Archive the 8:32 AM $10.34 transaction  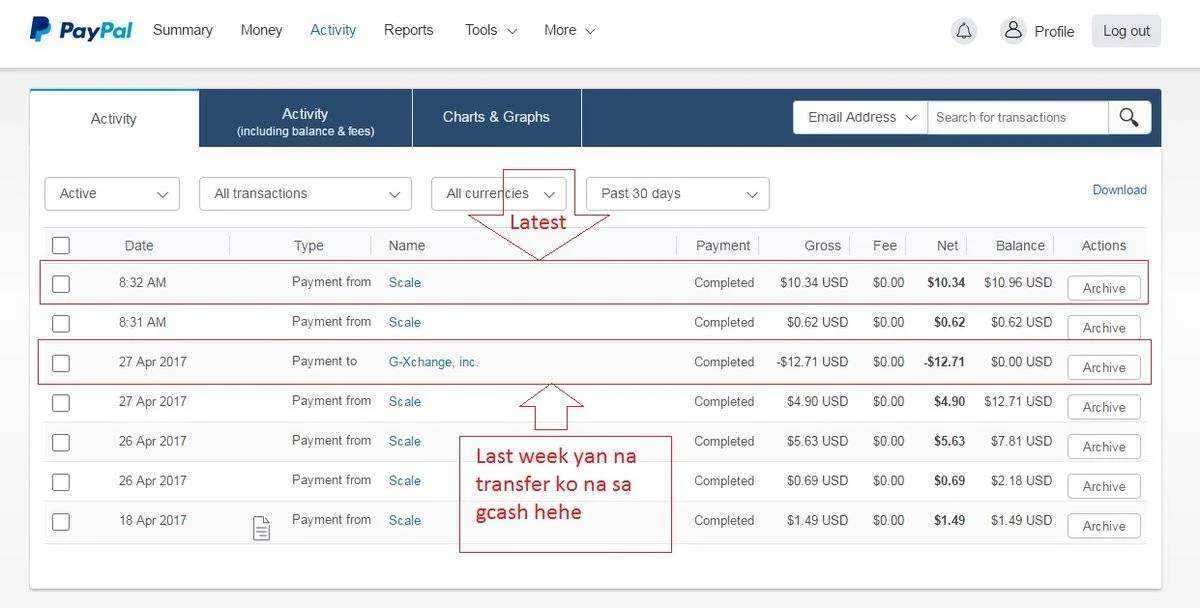pyautogui.click(x=1104, y=288)
